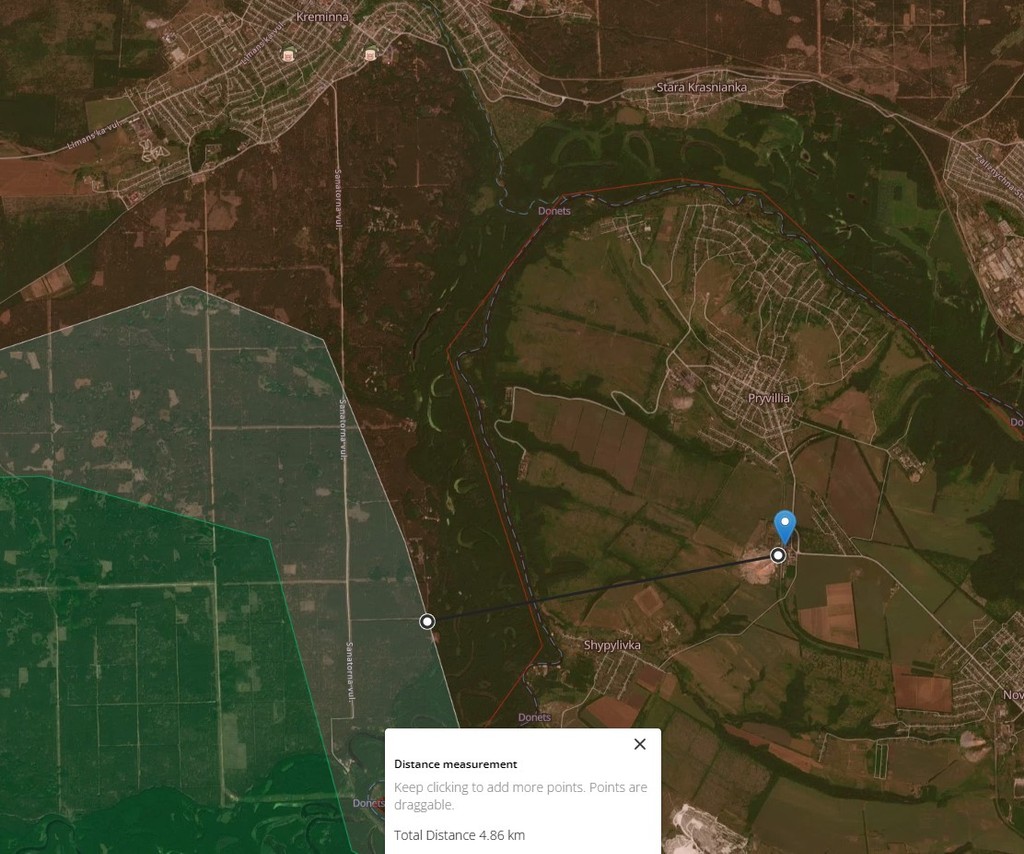Select the eastern measurement endpoint near the pin
Viewport: 1024px width, 854px height.
click(x=778, y=556)
